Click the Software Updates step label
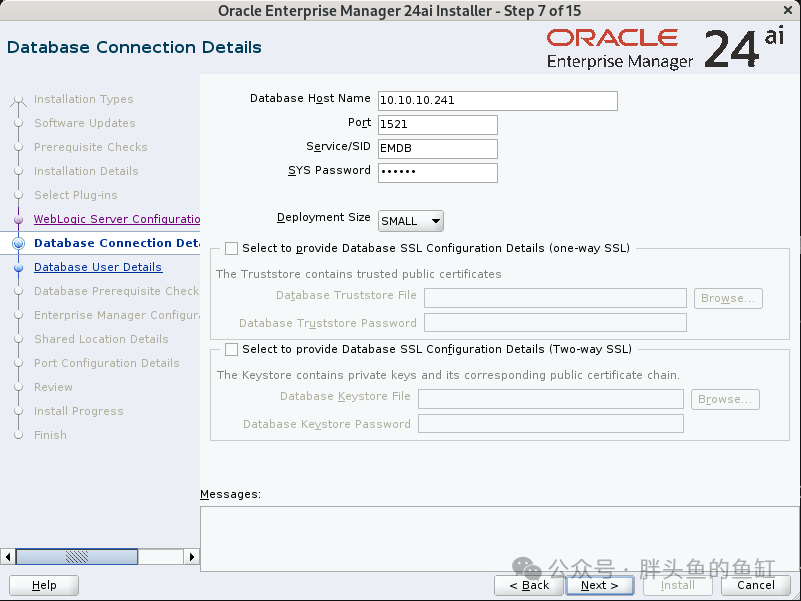Viewport: 801px width, 601px height. 85,123
